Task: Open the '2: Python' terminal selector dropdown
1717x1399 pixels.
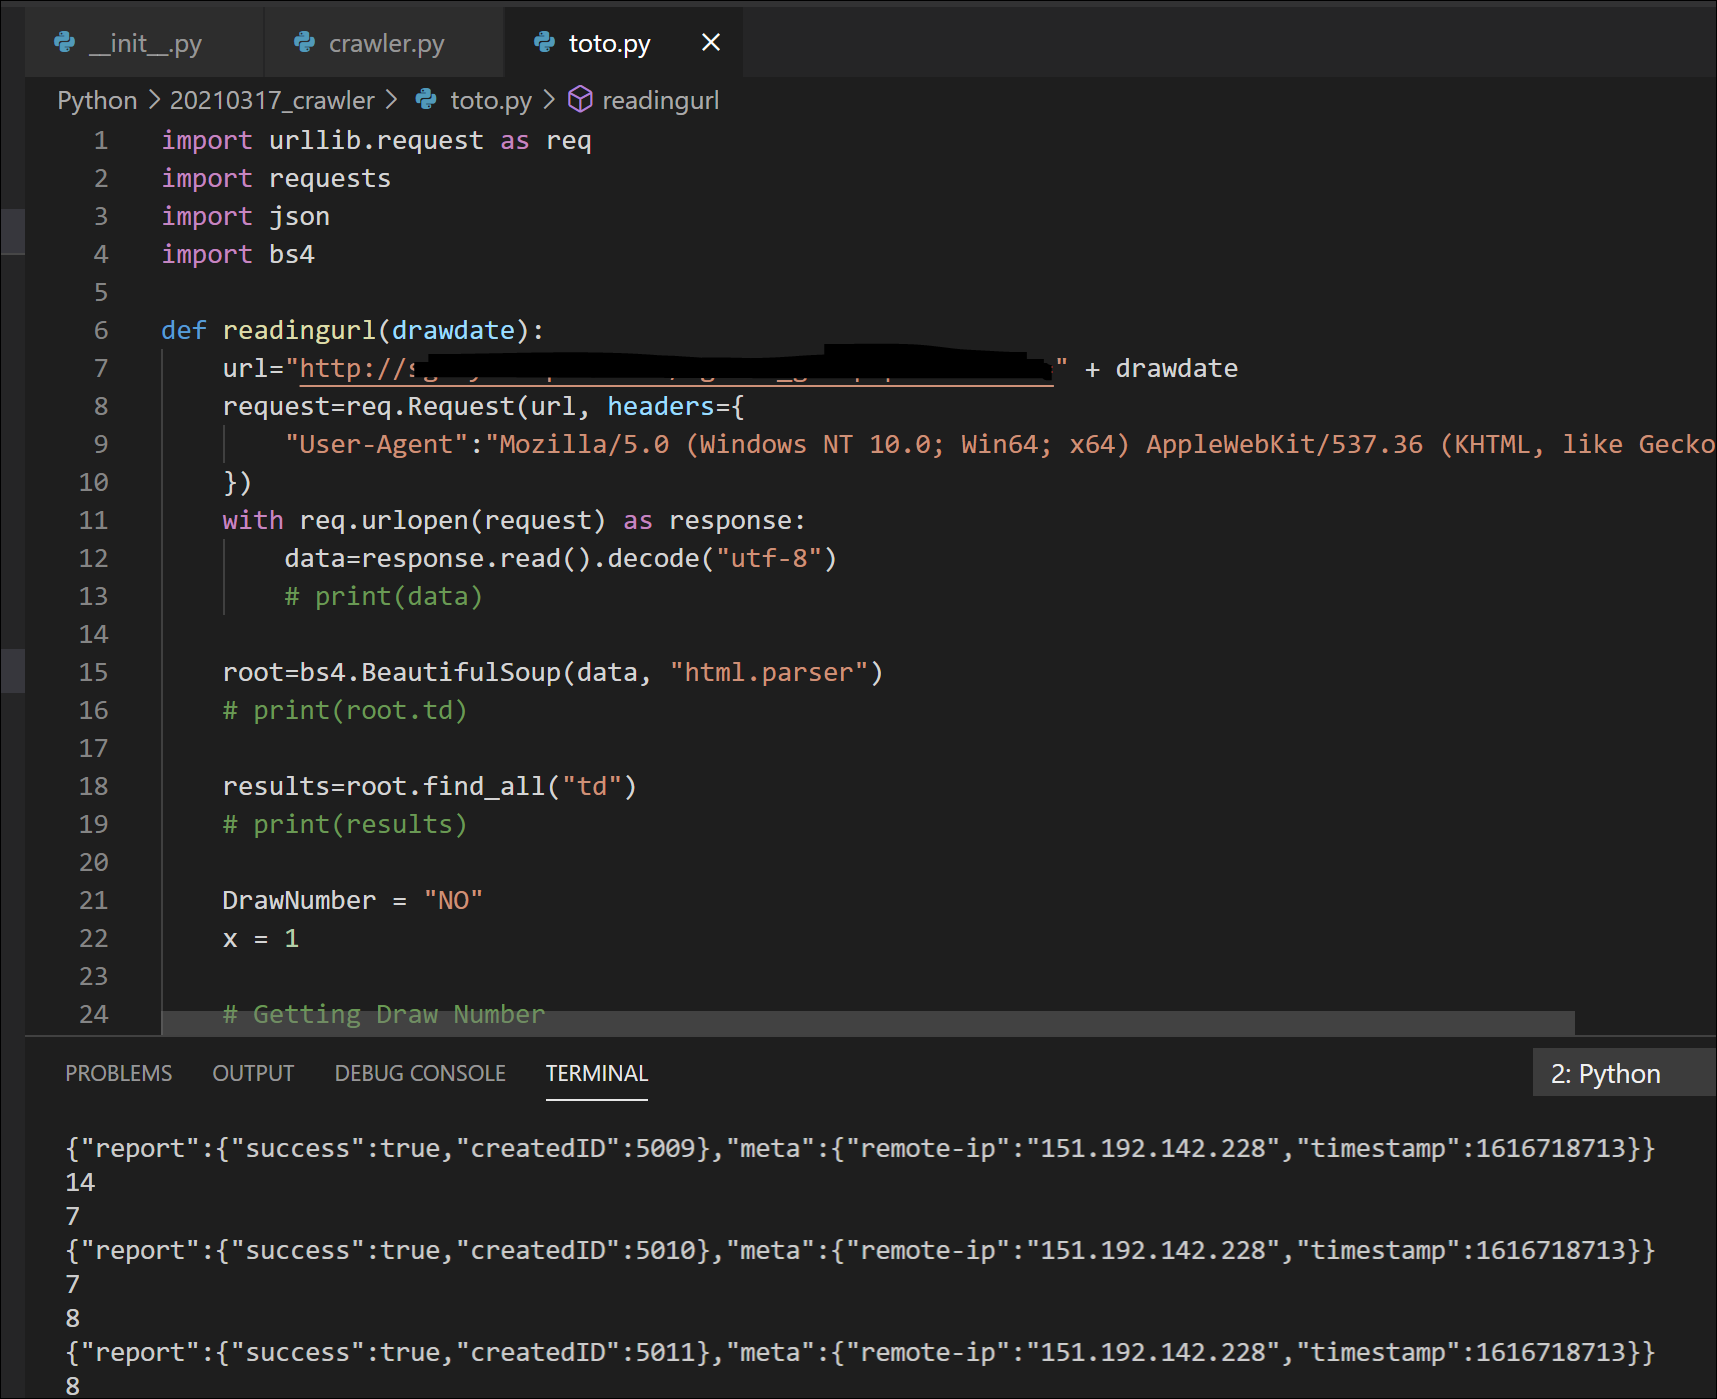Action: pos(1622,1073)
